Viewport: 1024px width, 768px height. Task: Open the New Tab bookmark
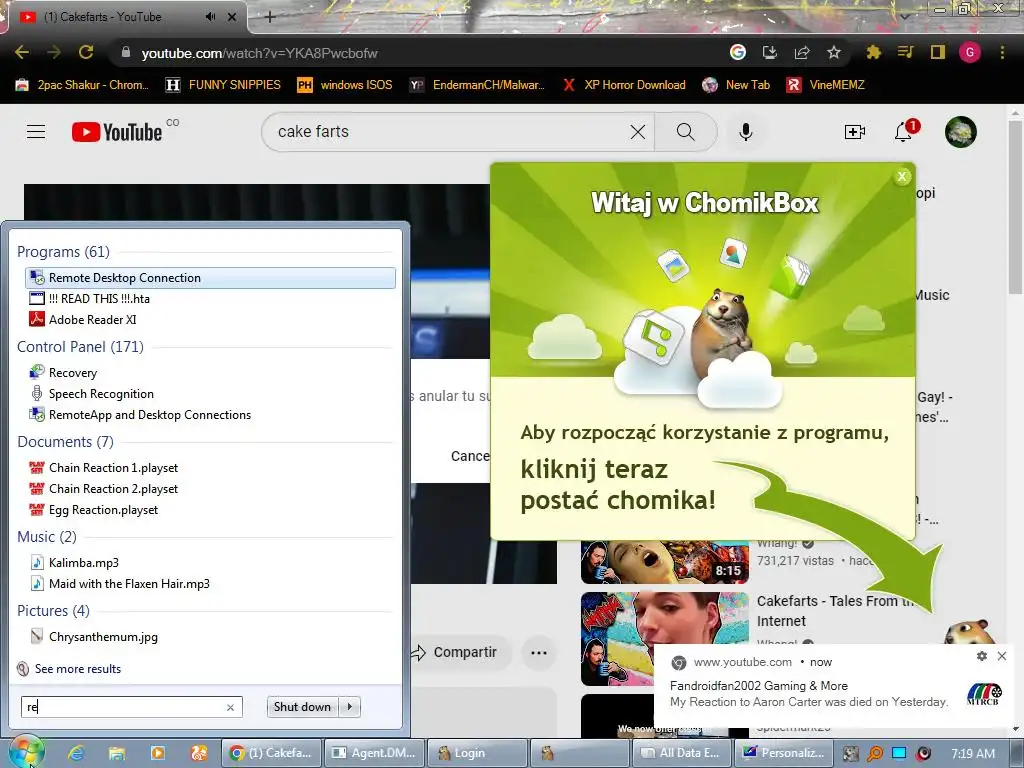pos(736,85)
